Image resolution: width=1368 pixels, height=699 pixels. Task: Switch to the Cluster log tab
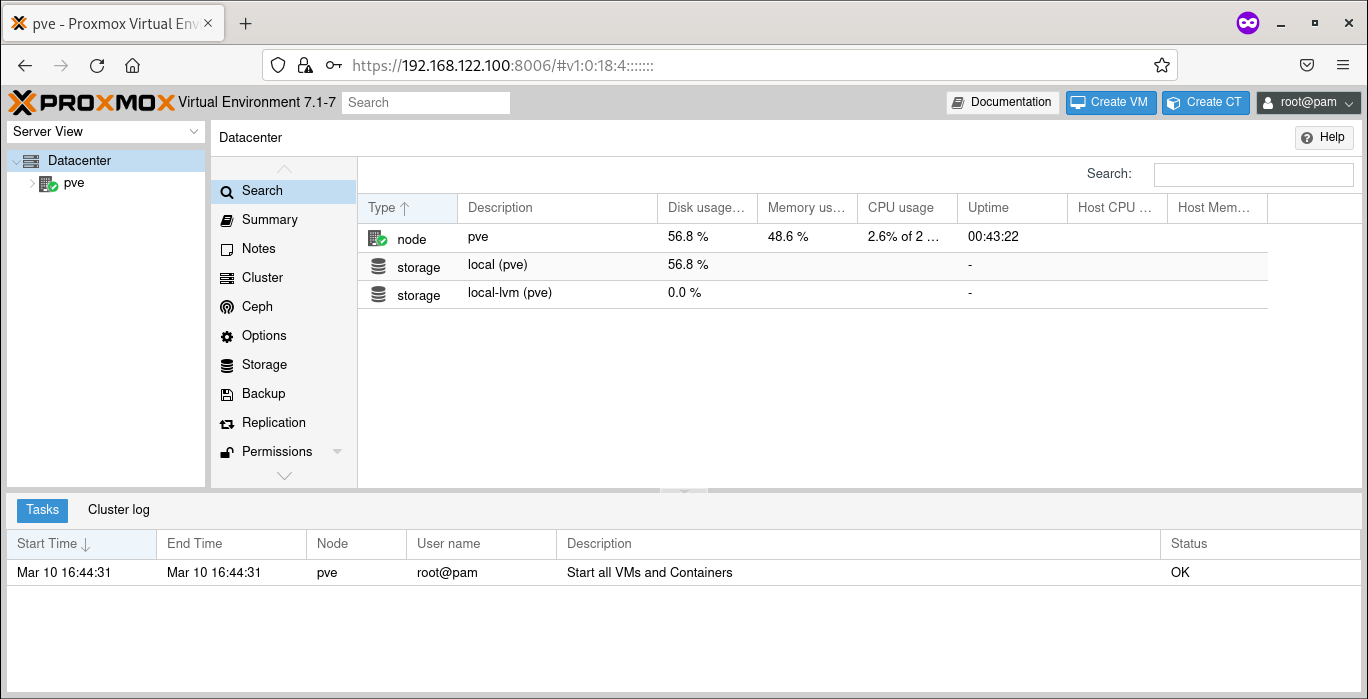click(119, 510)
